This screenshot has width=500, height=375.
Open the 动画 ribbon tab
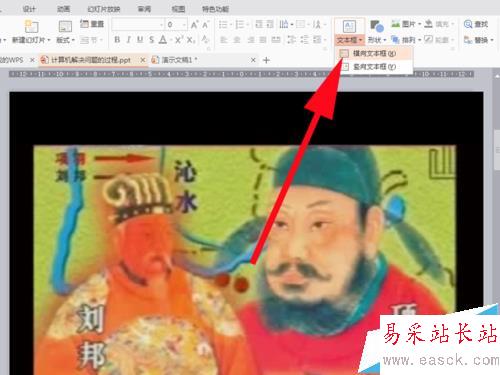(x=63, y=9)
